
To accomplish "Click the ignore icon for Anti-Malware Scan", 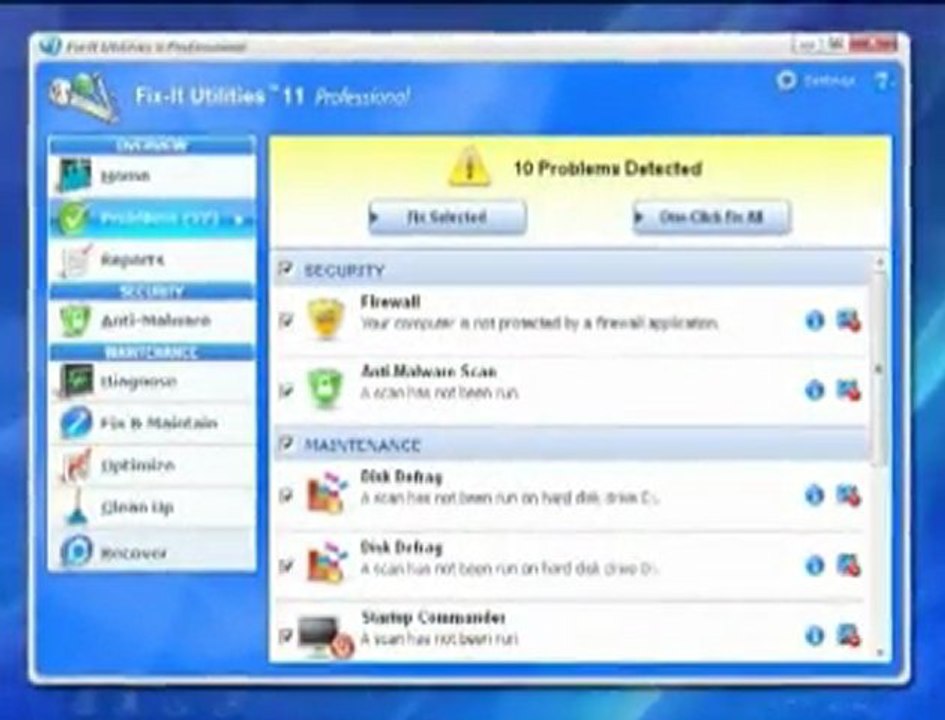I will (x=849, y=390).
